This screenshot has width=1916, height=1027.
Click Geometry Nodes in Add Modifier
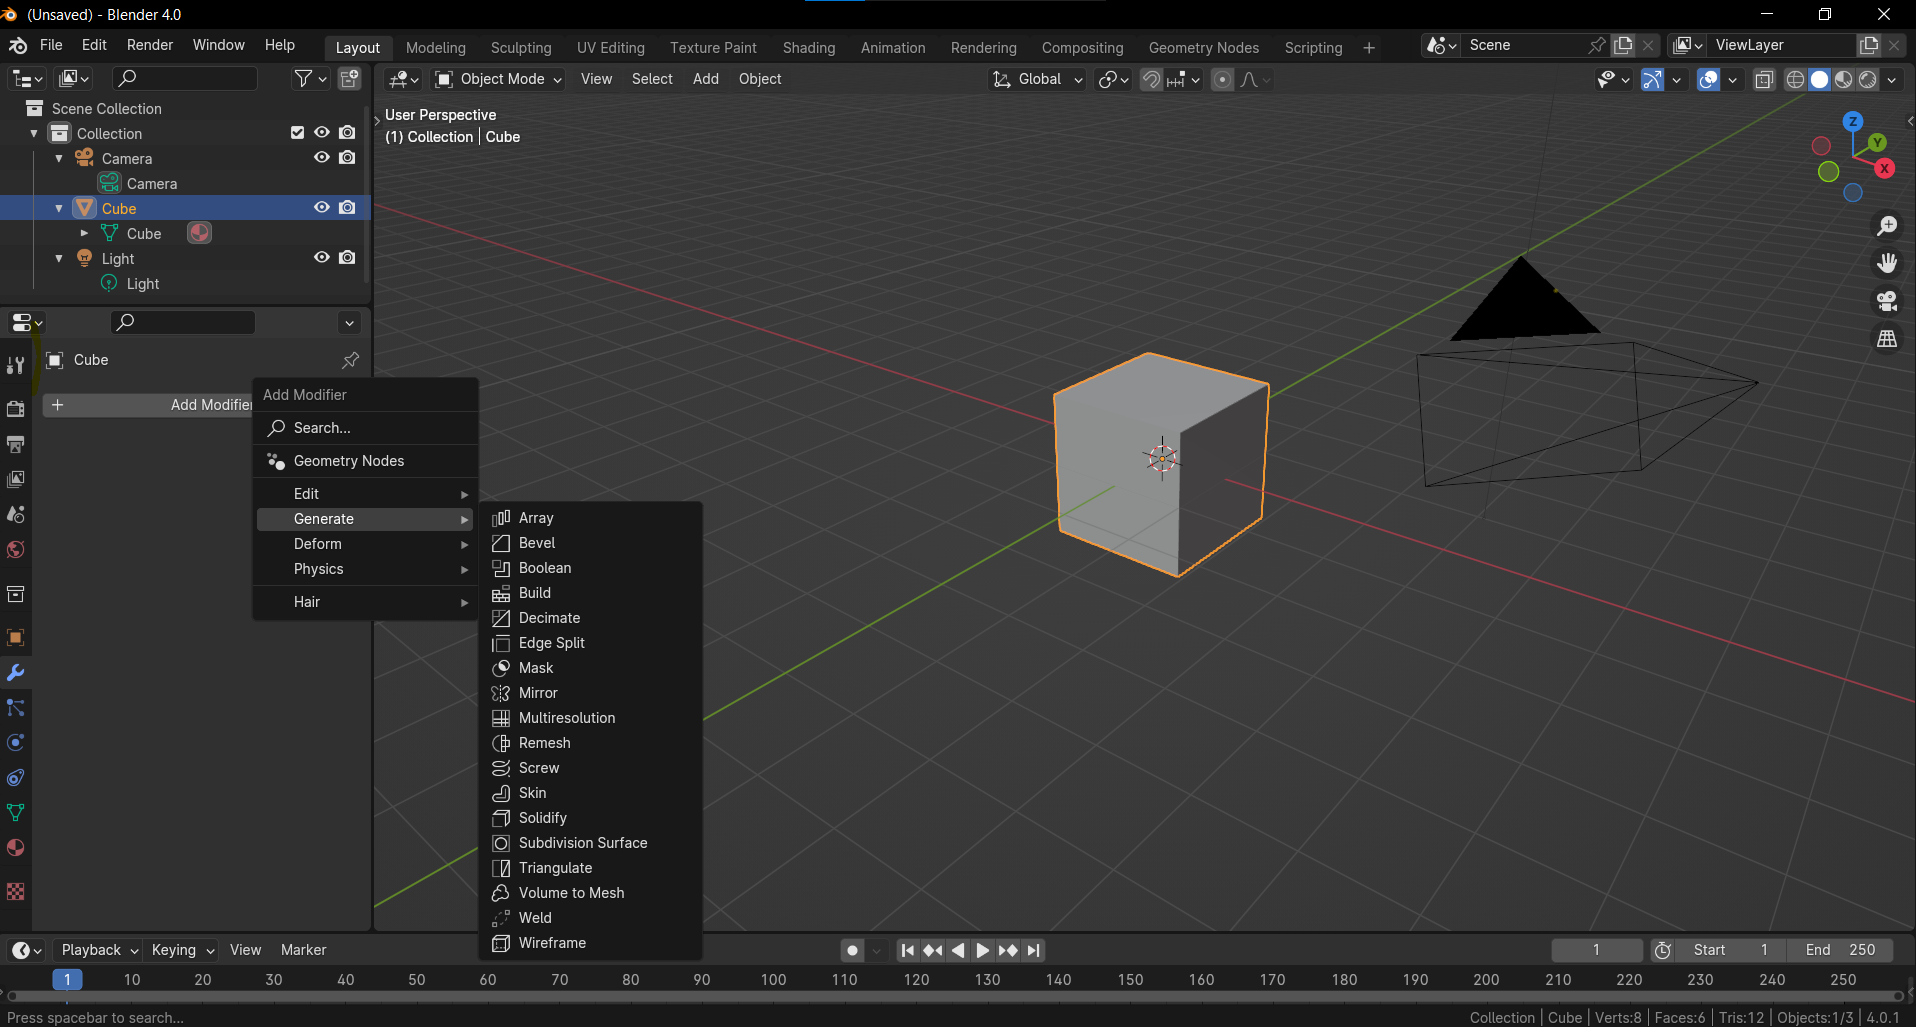coord(365,461)
